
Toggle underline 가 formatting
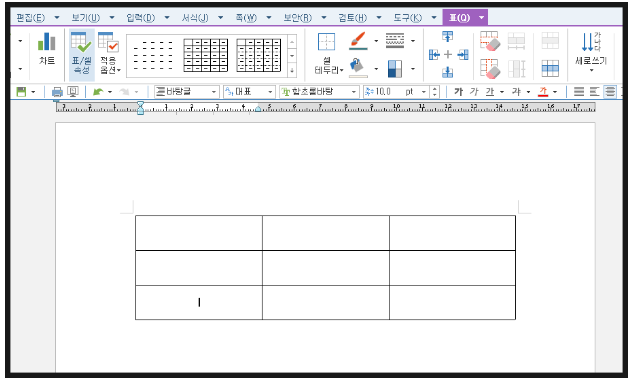[x=490, y=92]
